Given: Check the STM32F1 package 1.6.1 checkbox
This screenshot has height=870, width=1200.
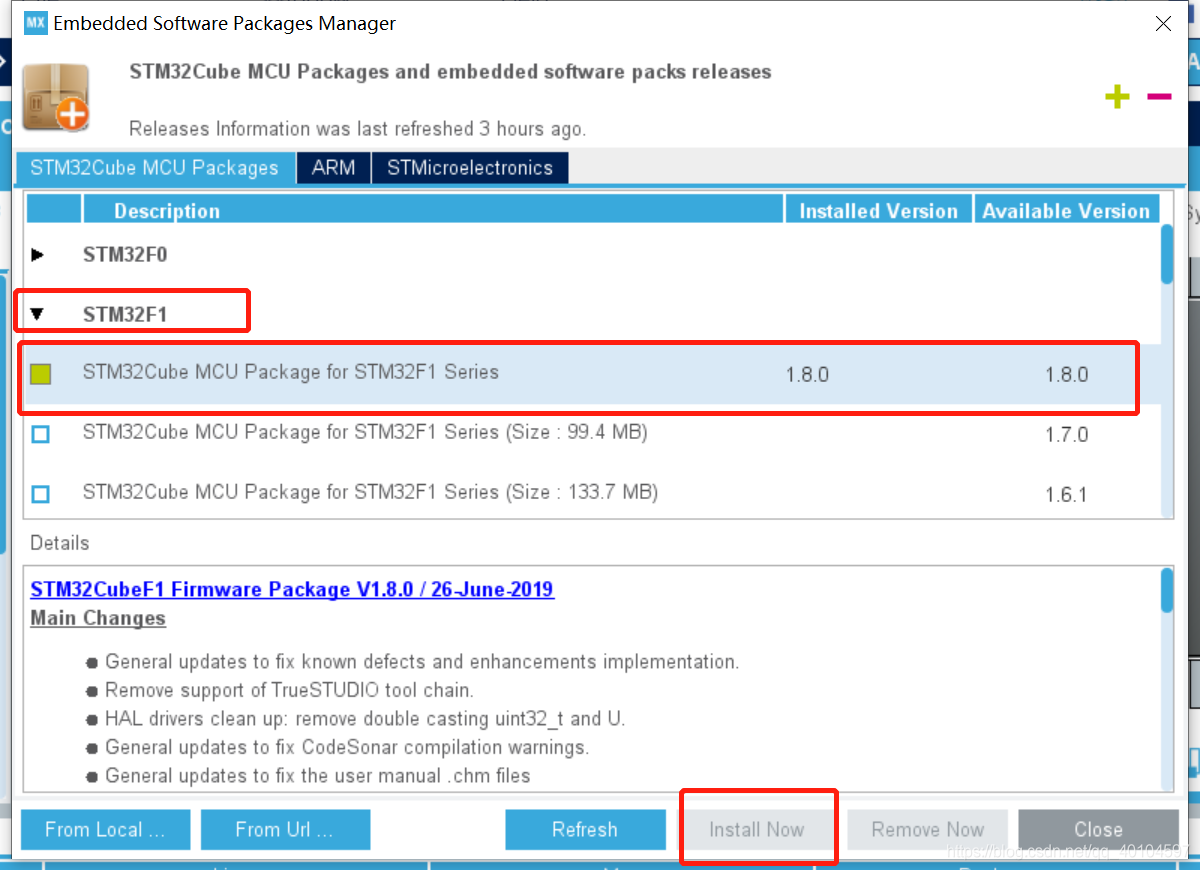Looking at the screenshot, I should click(x=40, y=494).
